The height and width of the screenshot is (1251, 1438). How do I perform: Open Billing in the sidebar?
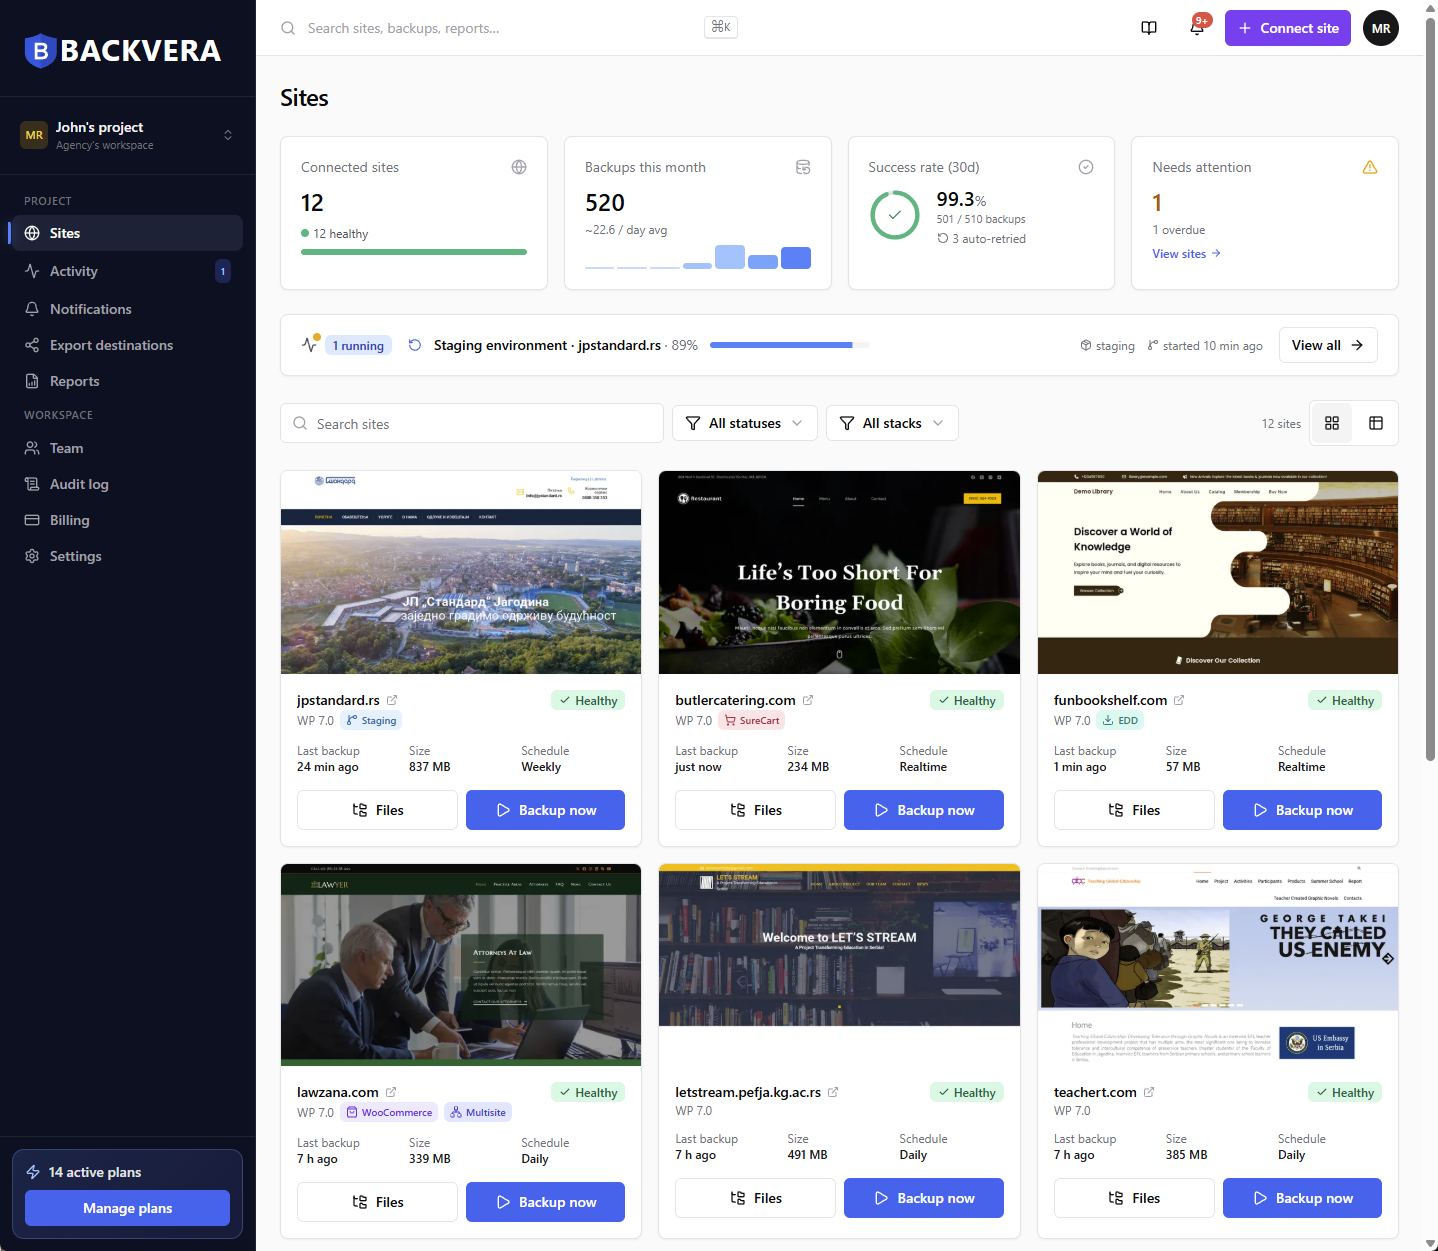(126, 520)
